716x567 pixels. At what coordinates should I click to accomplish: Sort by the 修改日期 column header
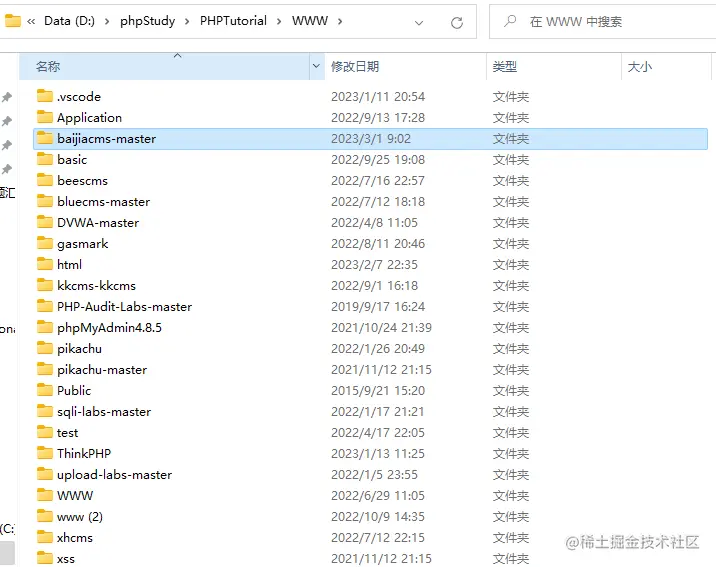tap(405, 67)
